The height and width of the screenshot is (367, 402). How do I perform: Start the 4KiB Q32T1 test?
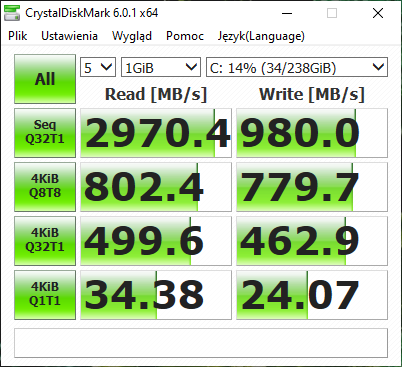pyautogui.click(x=45, y=241)
